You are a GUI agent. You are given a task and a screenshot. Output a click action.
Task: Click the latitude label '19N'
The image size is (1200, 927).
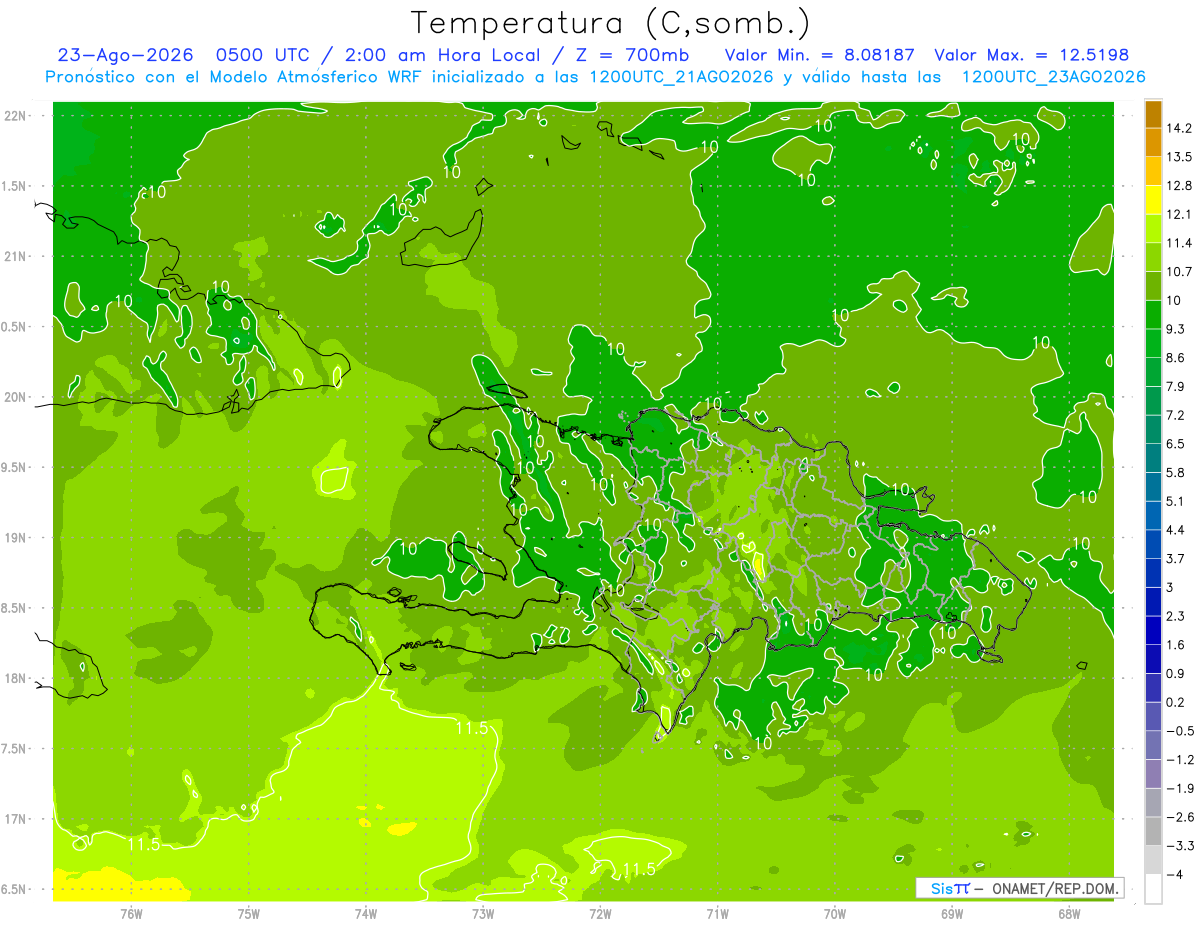[14, 538]
